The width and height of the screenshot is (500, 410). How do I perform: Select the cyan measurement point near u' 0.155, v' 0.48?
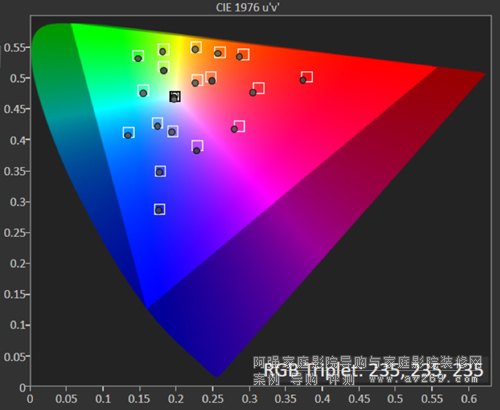(143, 93)
